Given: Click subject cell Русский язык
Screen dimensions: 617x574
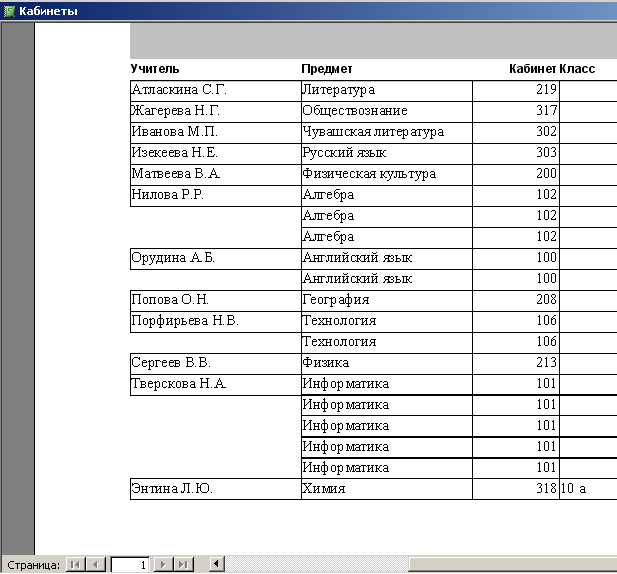Looking at the screenshot, I should [x=387, y=154].
